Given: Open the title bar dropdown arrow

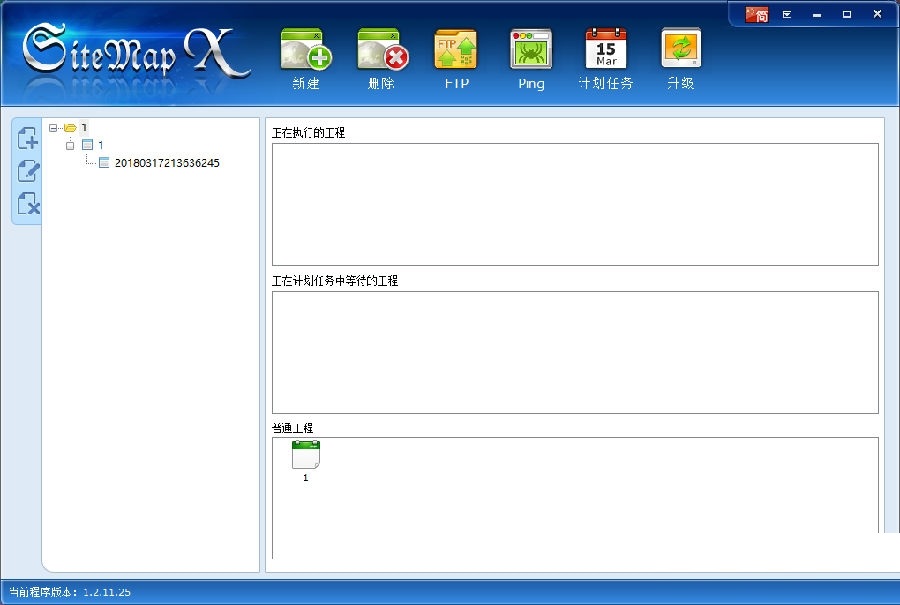Looking at the screenshot, I should 788,14.
